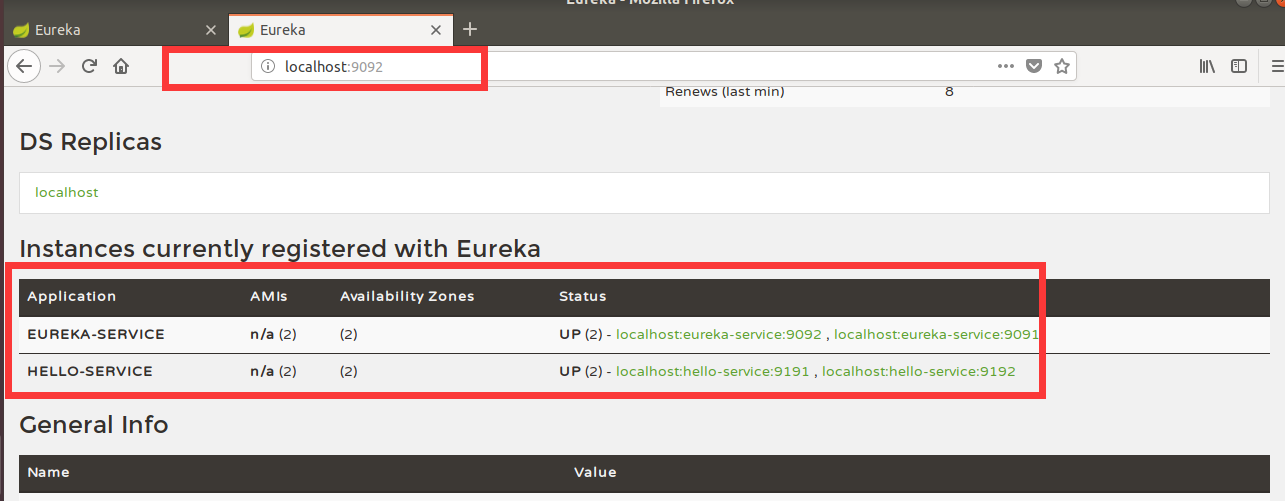The height and width of the screenshot is (501, 1285).
Task: Click the General Info heading
Action: pyautogui.click(x=94, y=425)
